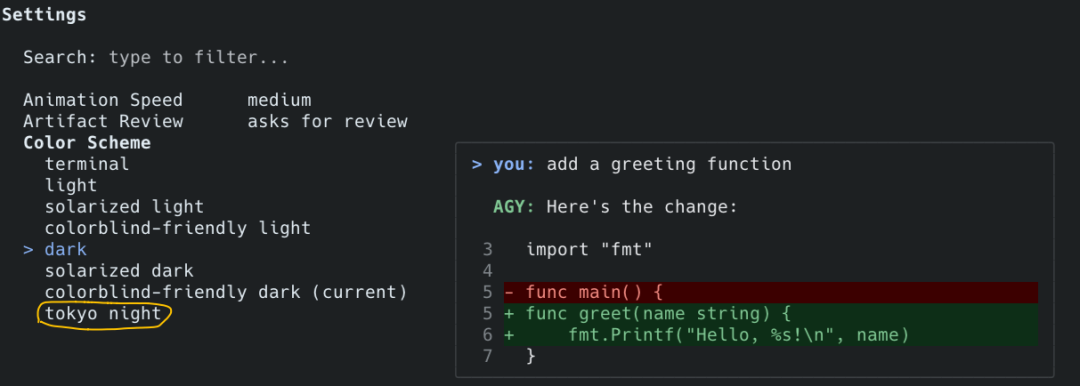Choose the solarized dark color scheme
1080x386 pixels.
coord(119,271)
